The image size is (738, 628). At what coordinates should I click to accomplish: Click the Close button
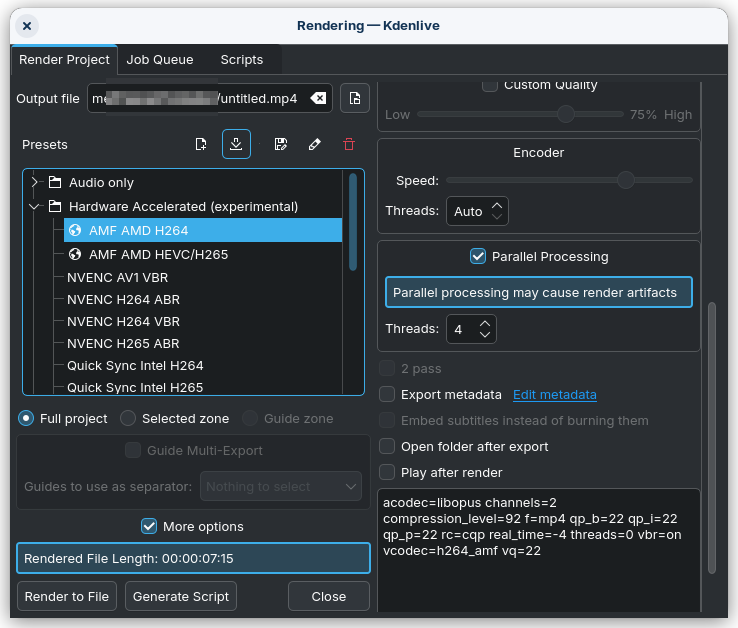tap(329, 596)
